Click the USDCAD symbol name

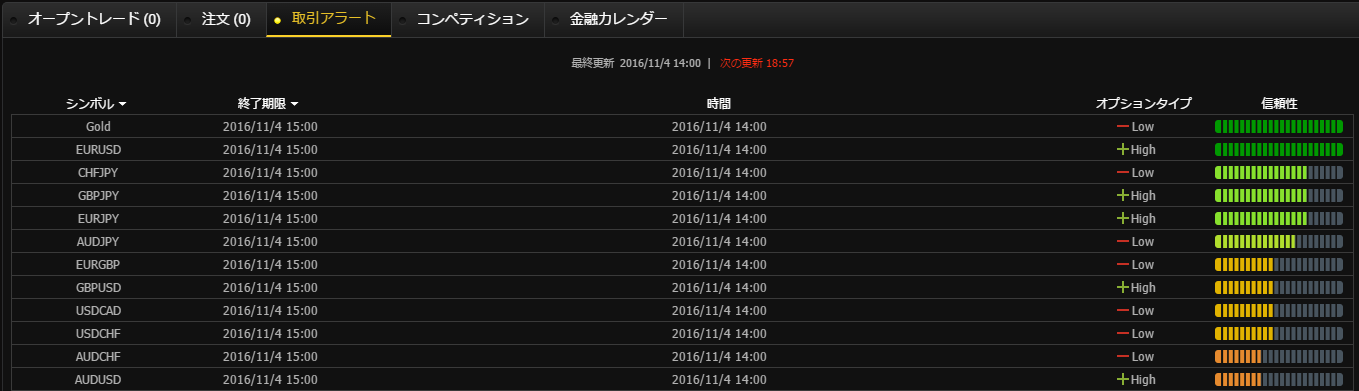point(98,310)
